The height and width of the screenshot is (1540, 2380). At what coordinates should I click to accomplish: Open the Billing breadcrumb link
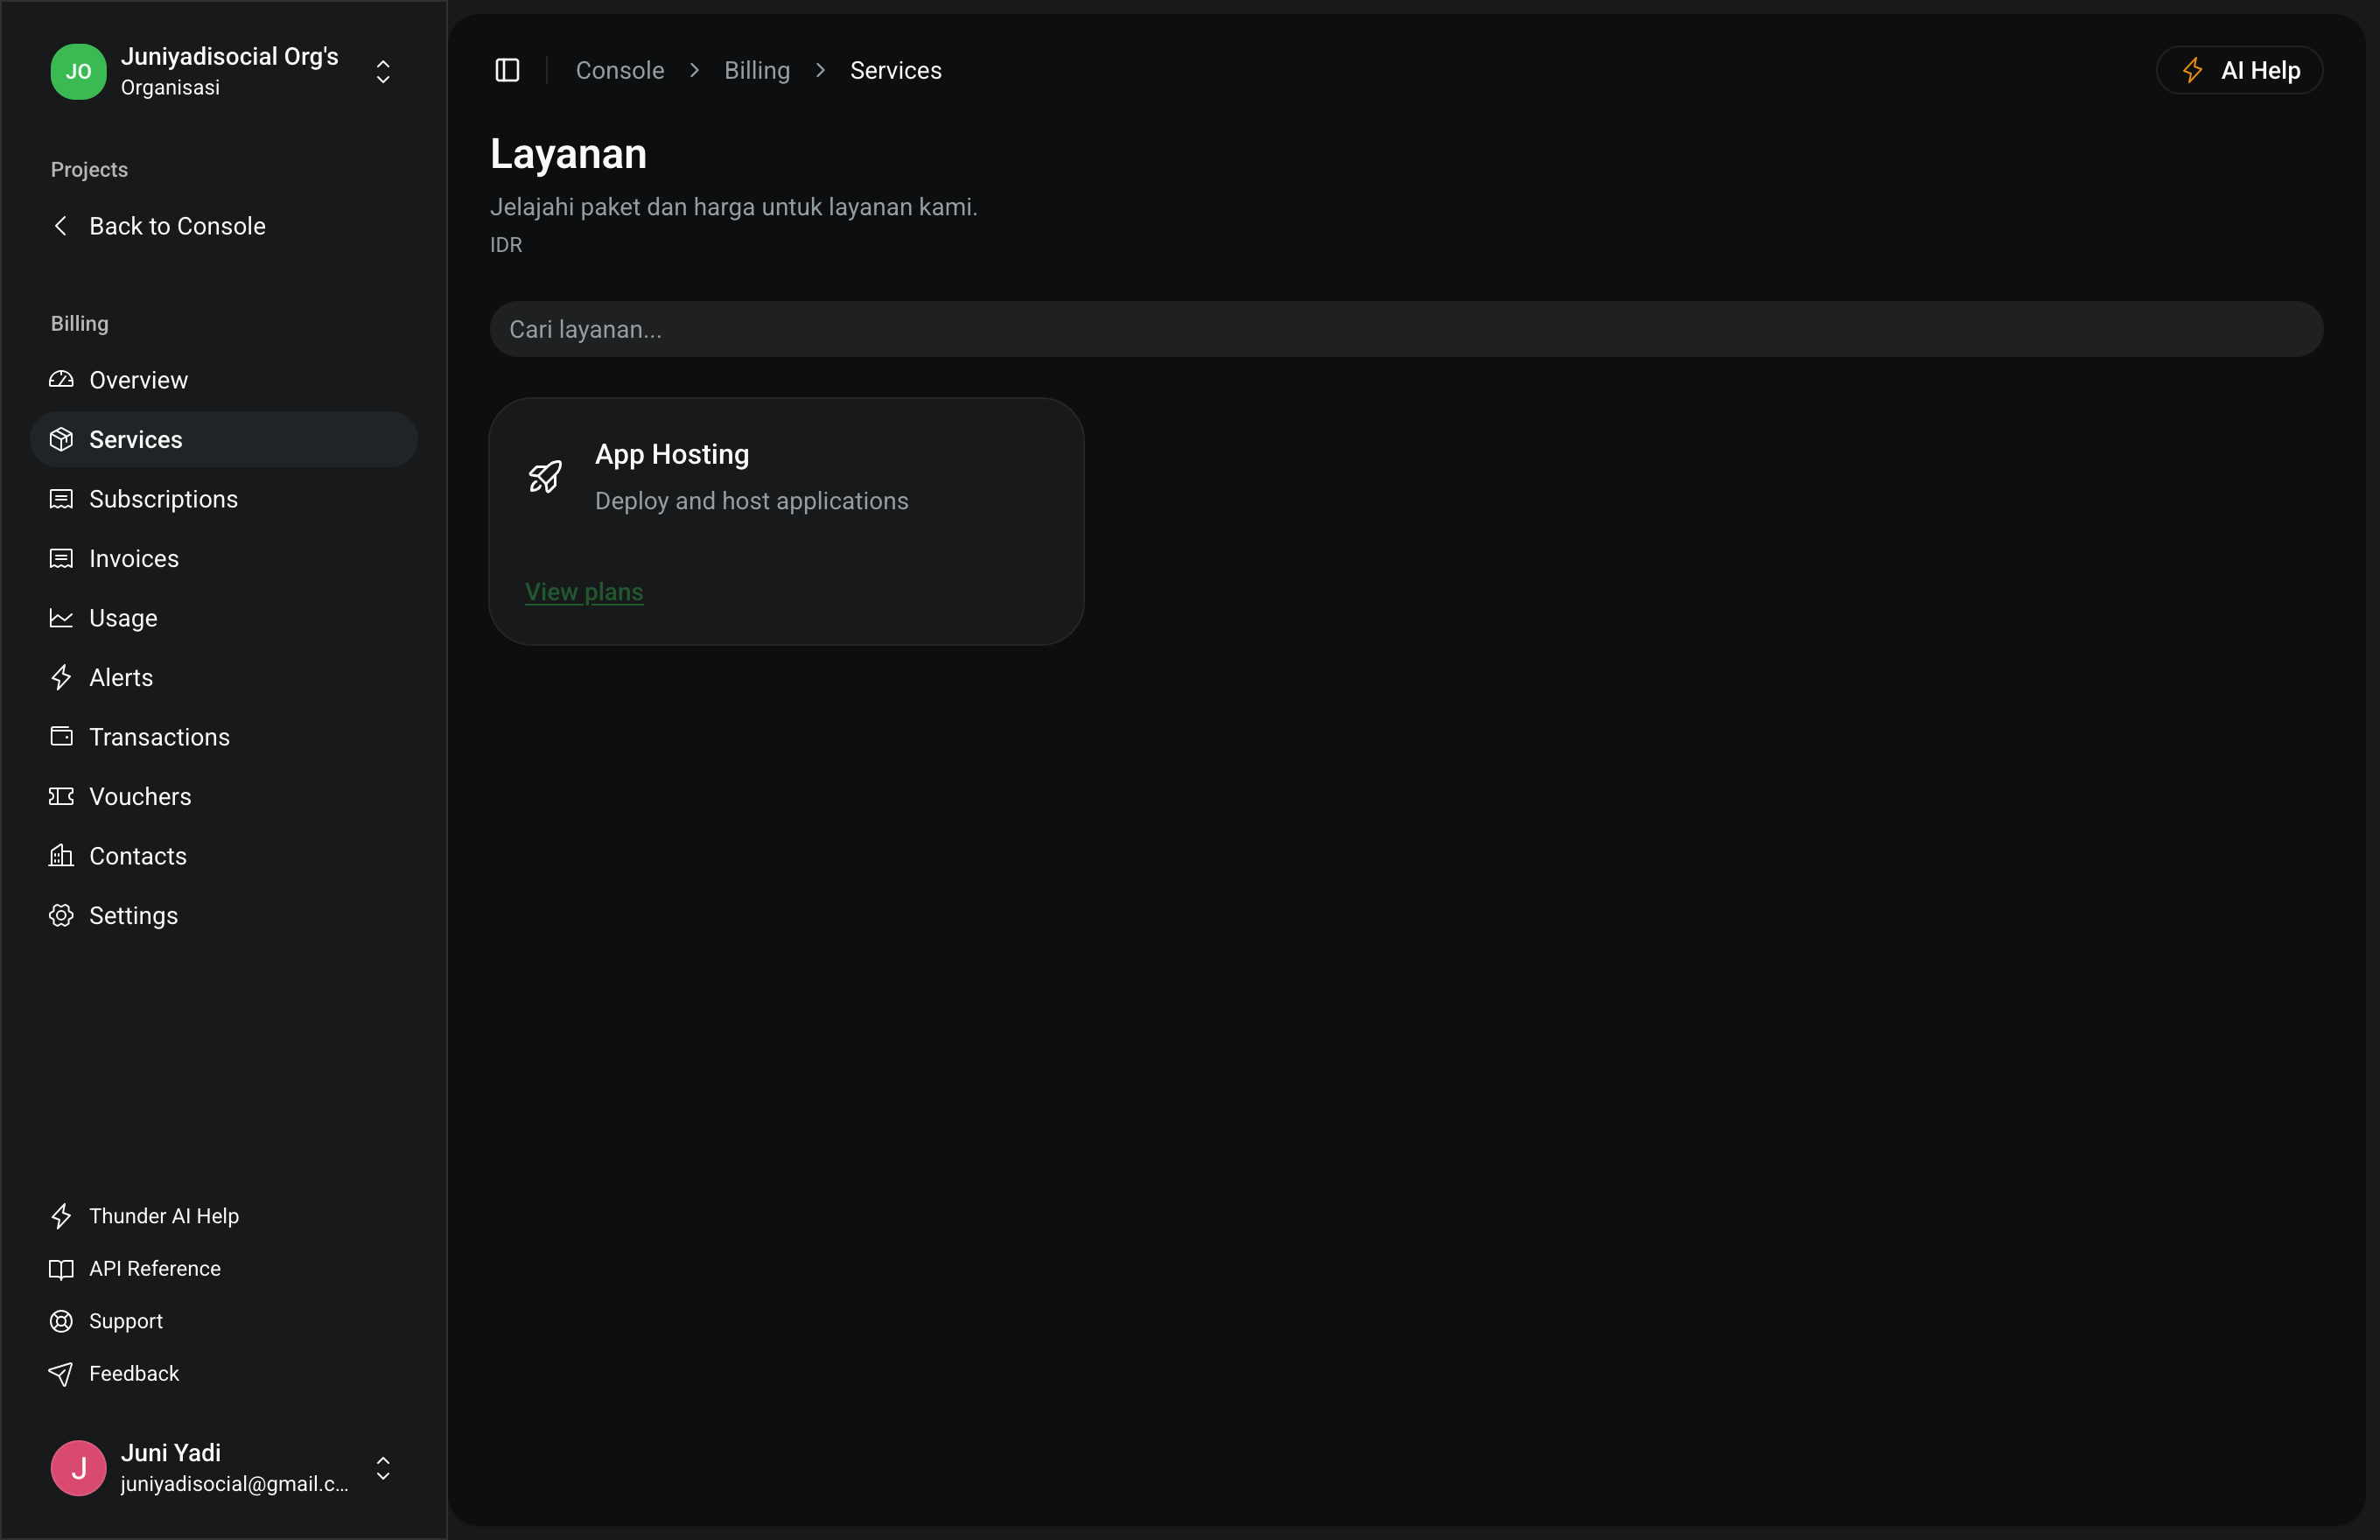coord(757,70)
